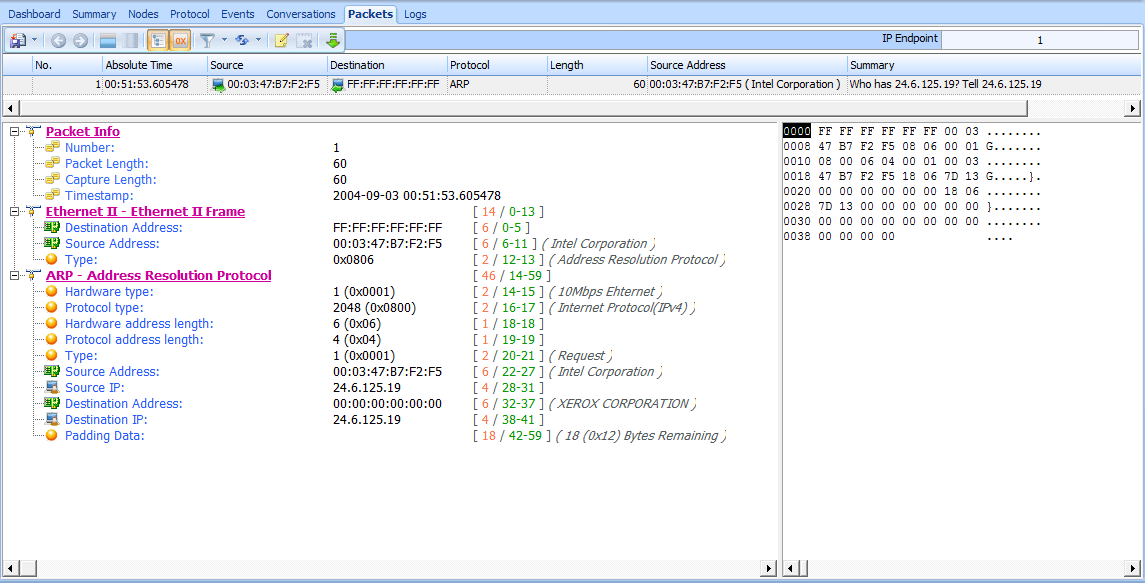Sort by Protocol column header

[x=497, y=65]
